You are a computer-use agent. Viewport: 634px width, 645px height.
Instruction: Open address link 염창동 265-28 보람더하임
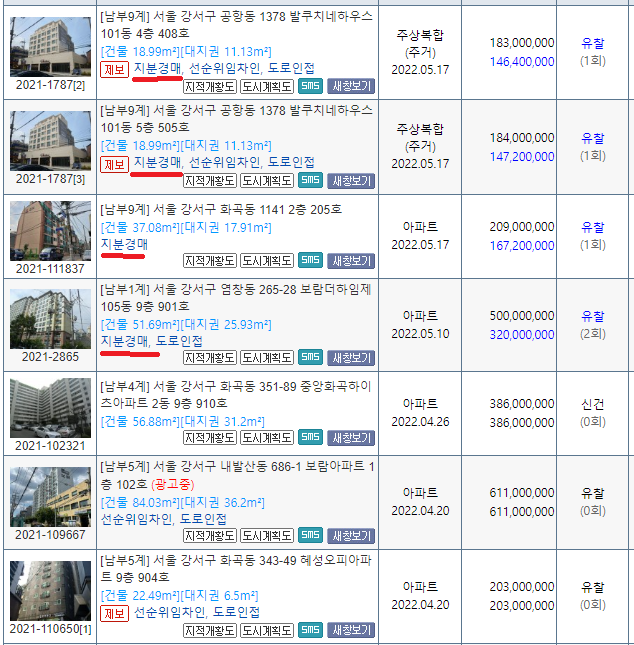tap(236, 298)
